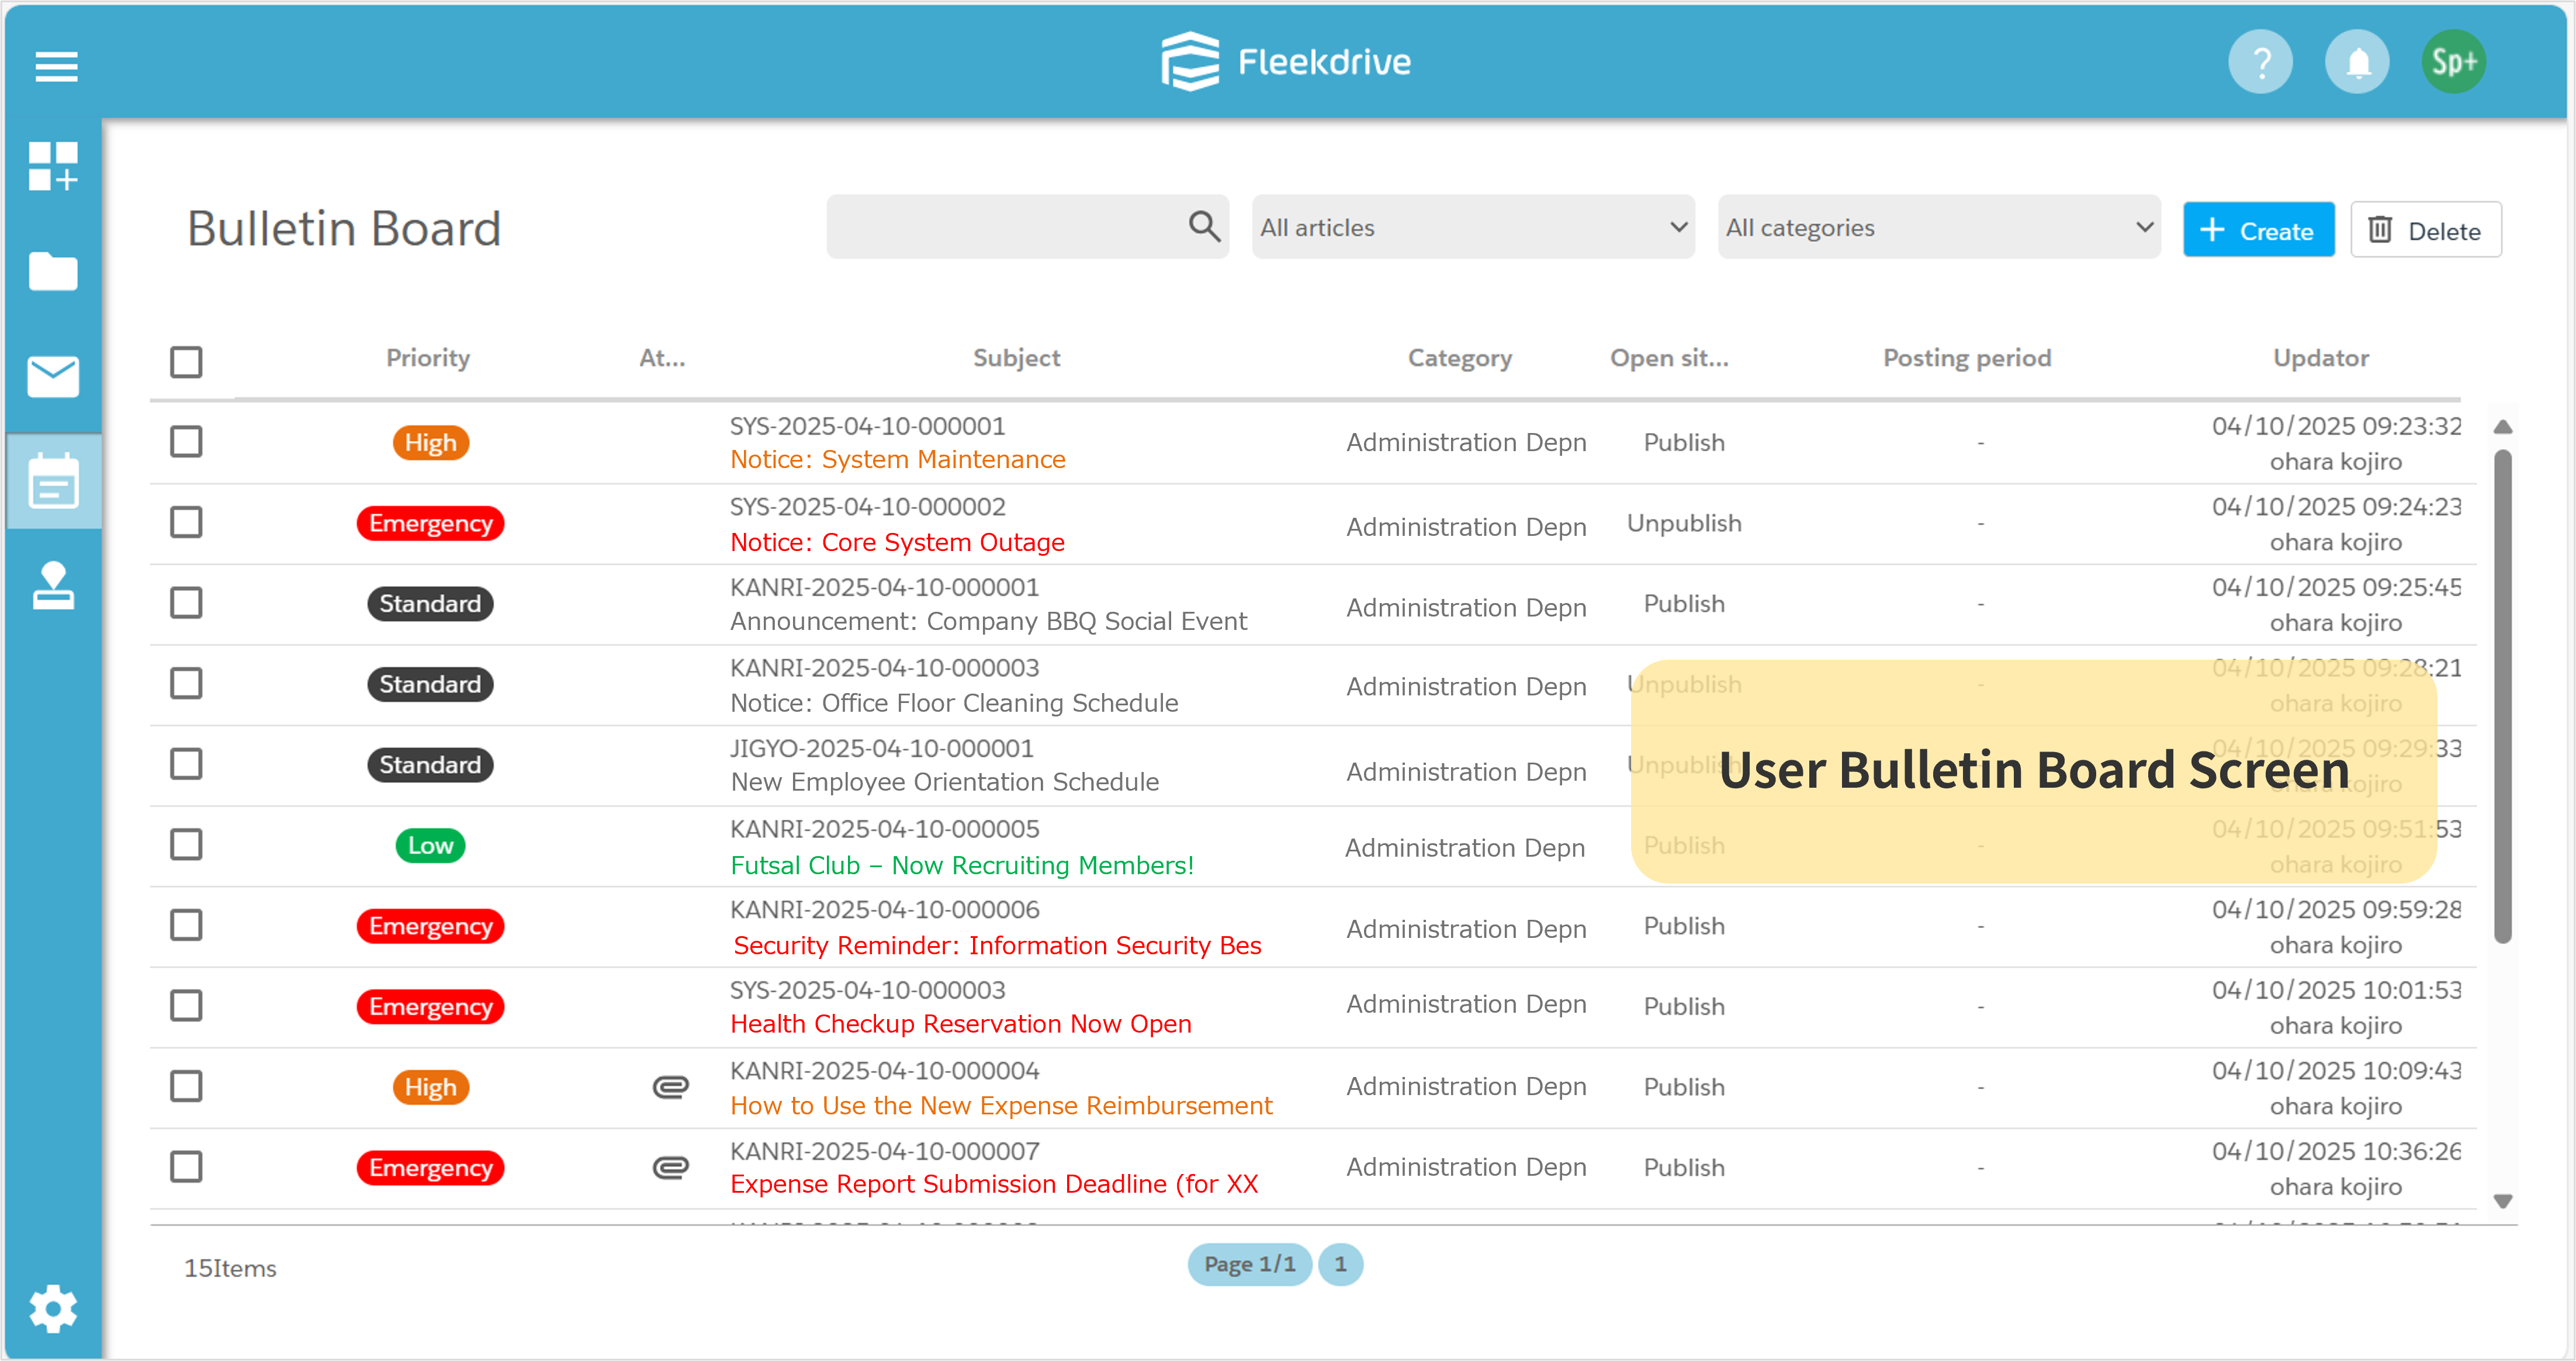Image resolution: width=2576 pixels, height=1361 pixels.
Task: Click the Low priority badge on Futsal Club row
Action: coord(430,846)
